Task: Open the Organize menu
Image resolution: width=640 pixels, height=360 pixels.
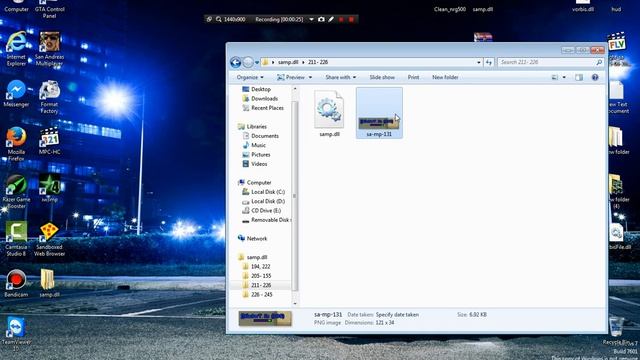Action: tap(250, 77)
